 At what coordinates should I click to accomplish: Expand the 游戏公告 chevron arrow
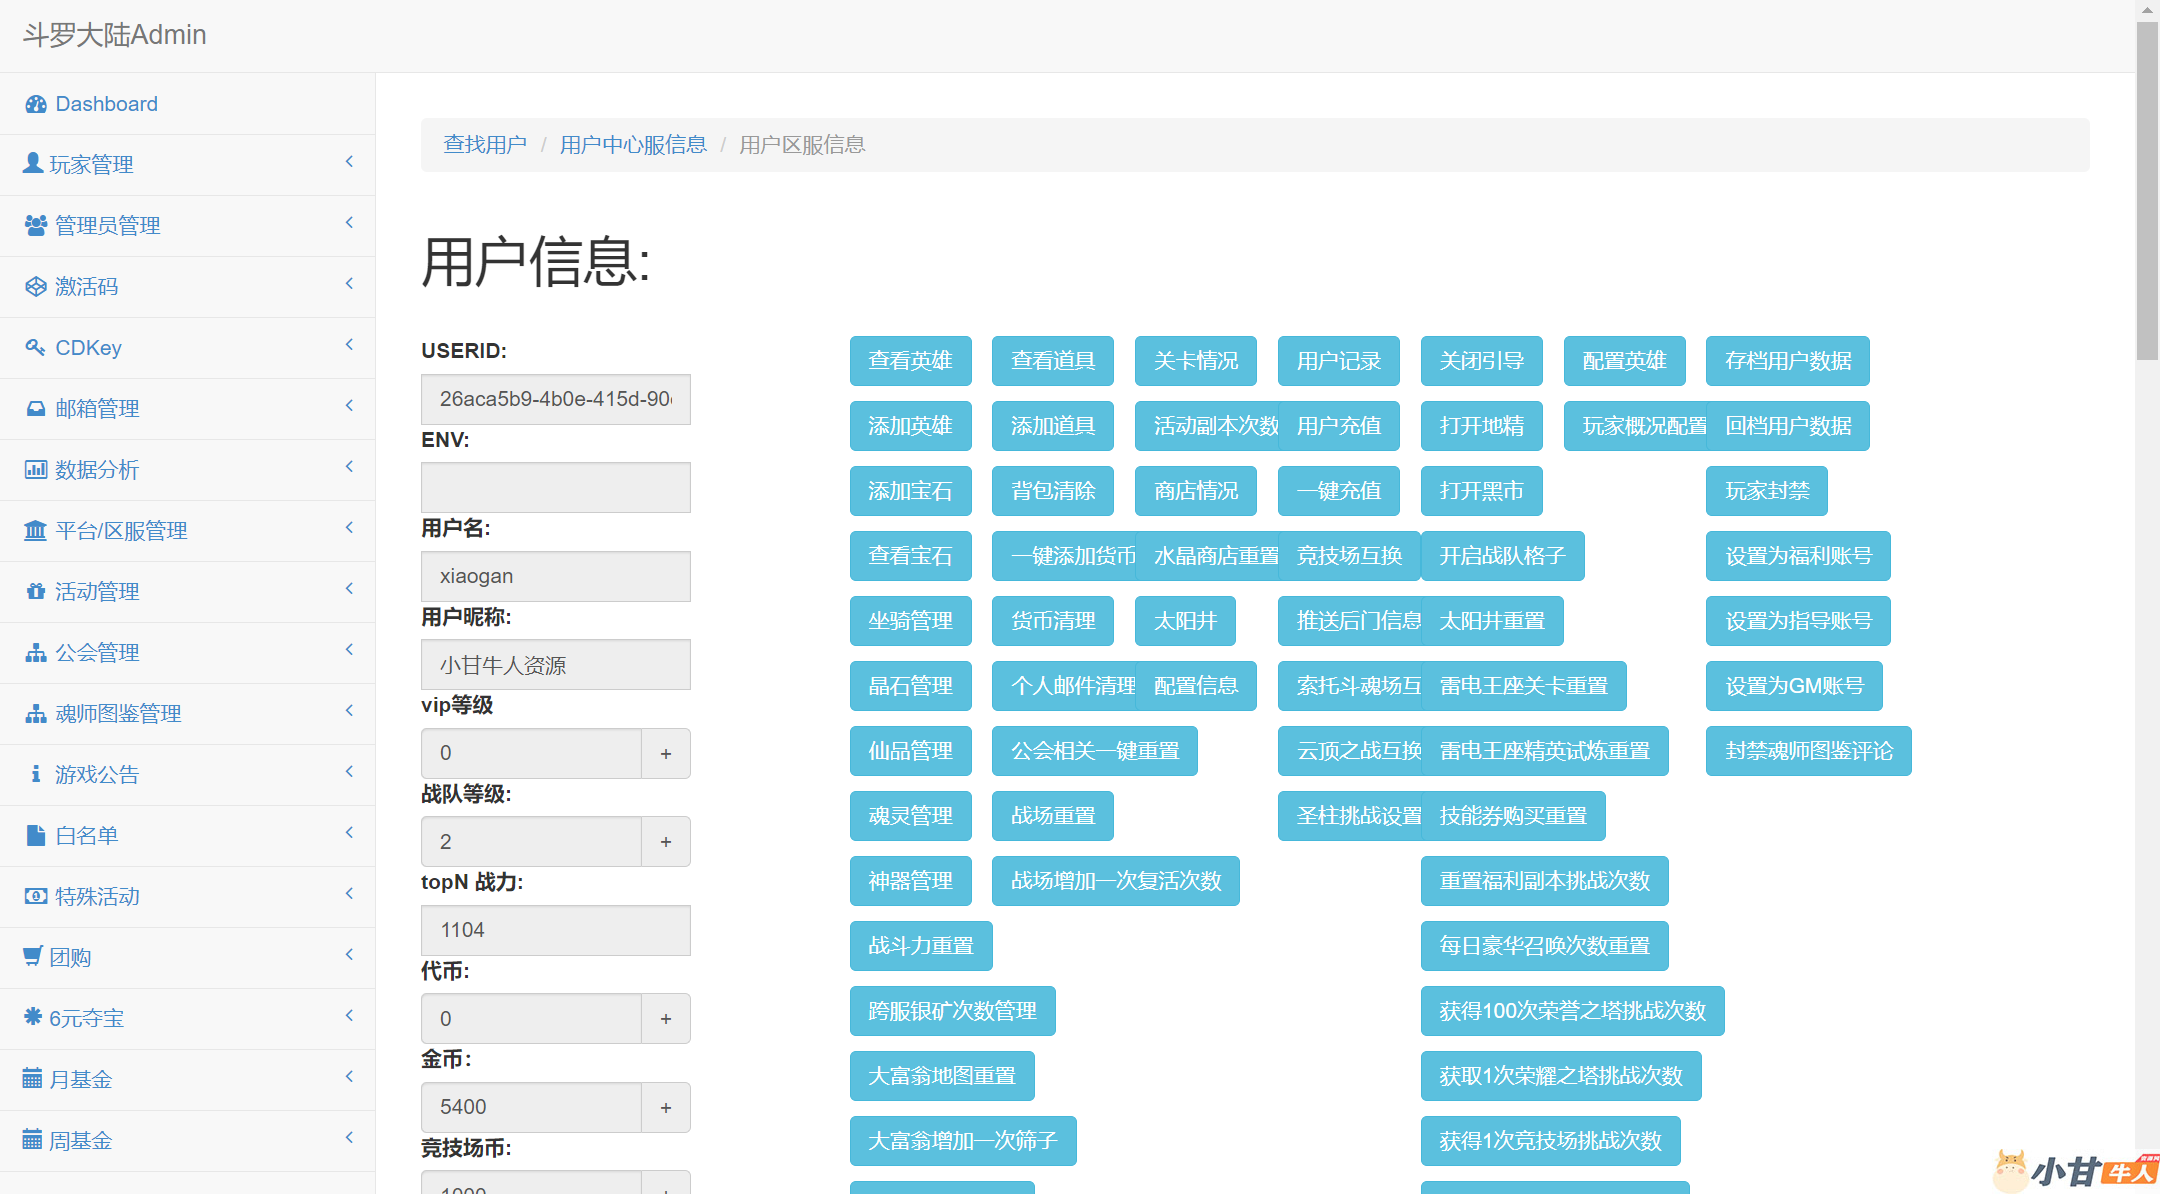[x=349, y=772]
